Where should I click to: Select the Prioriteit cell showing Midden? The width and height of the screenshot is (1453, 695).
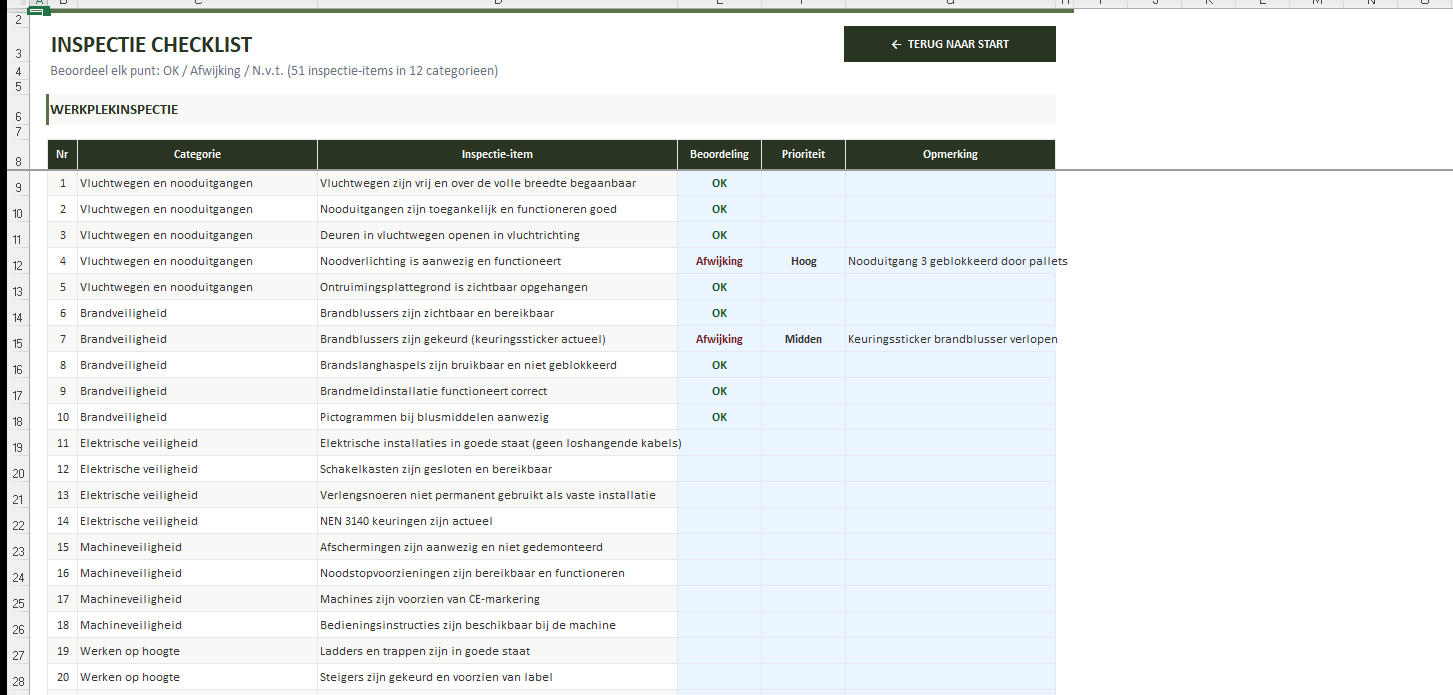pyautogui.click(x=803, y=339)
